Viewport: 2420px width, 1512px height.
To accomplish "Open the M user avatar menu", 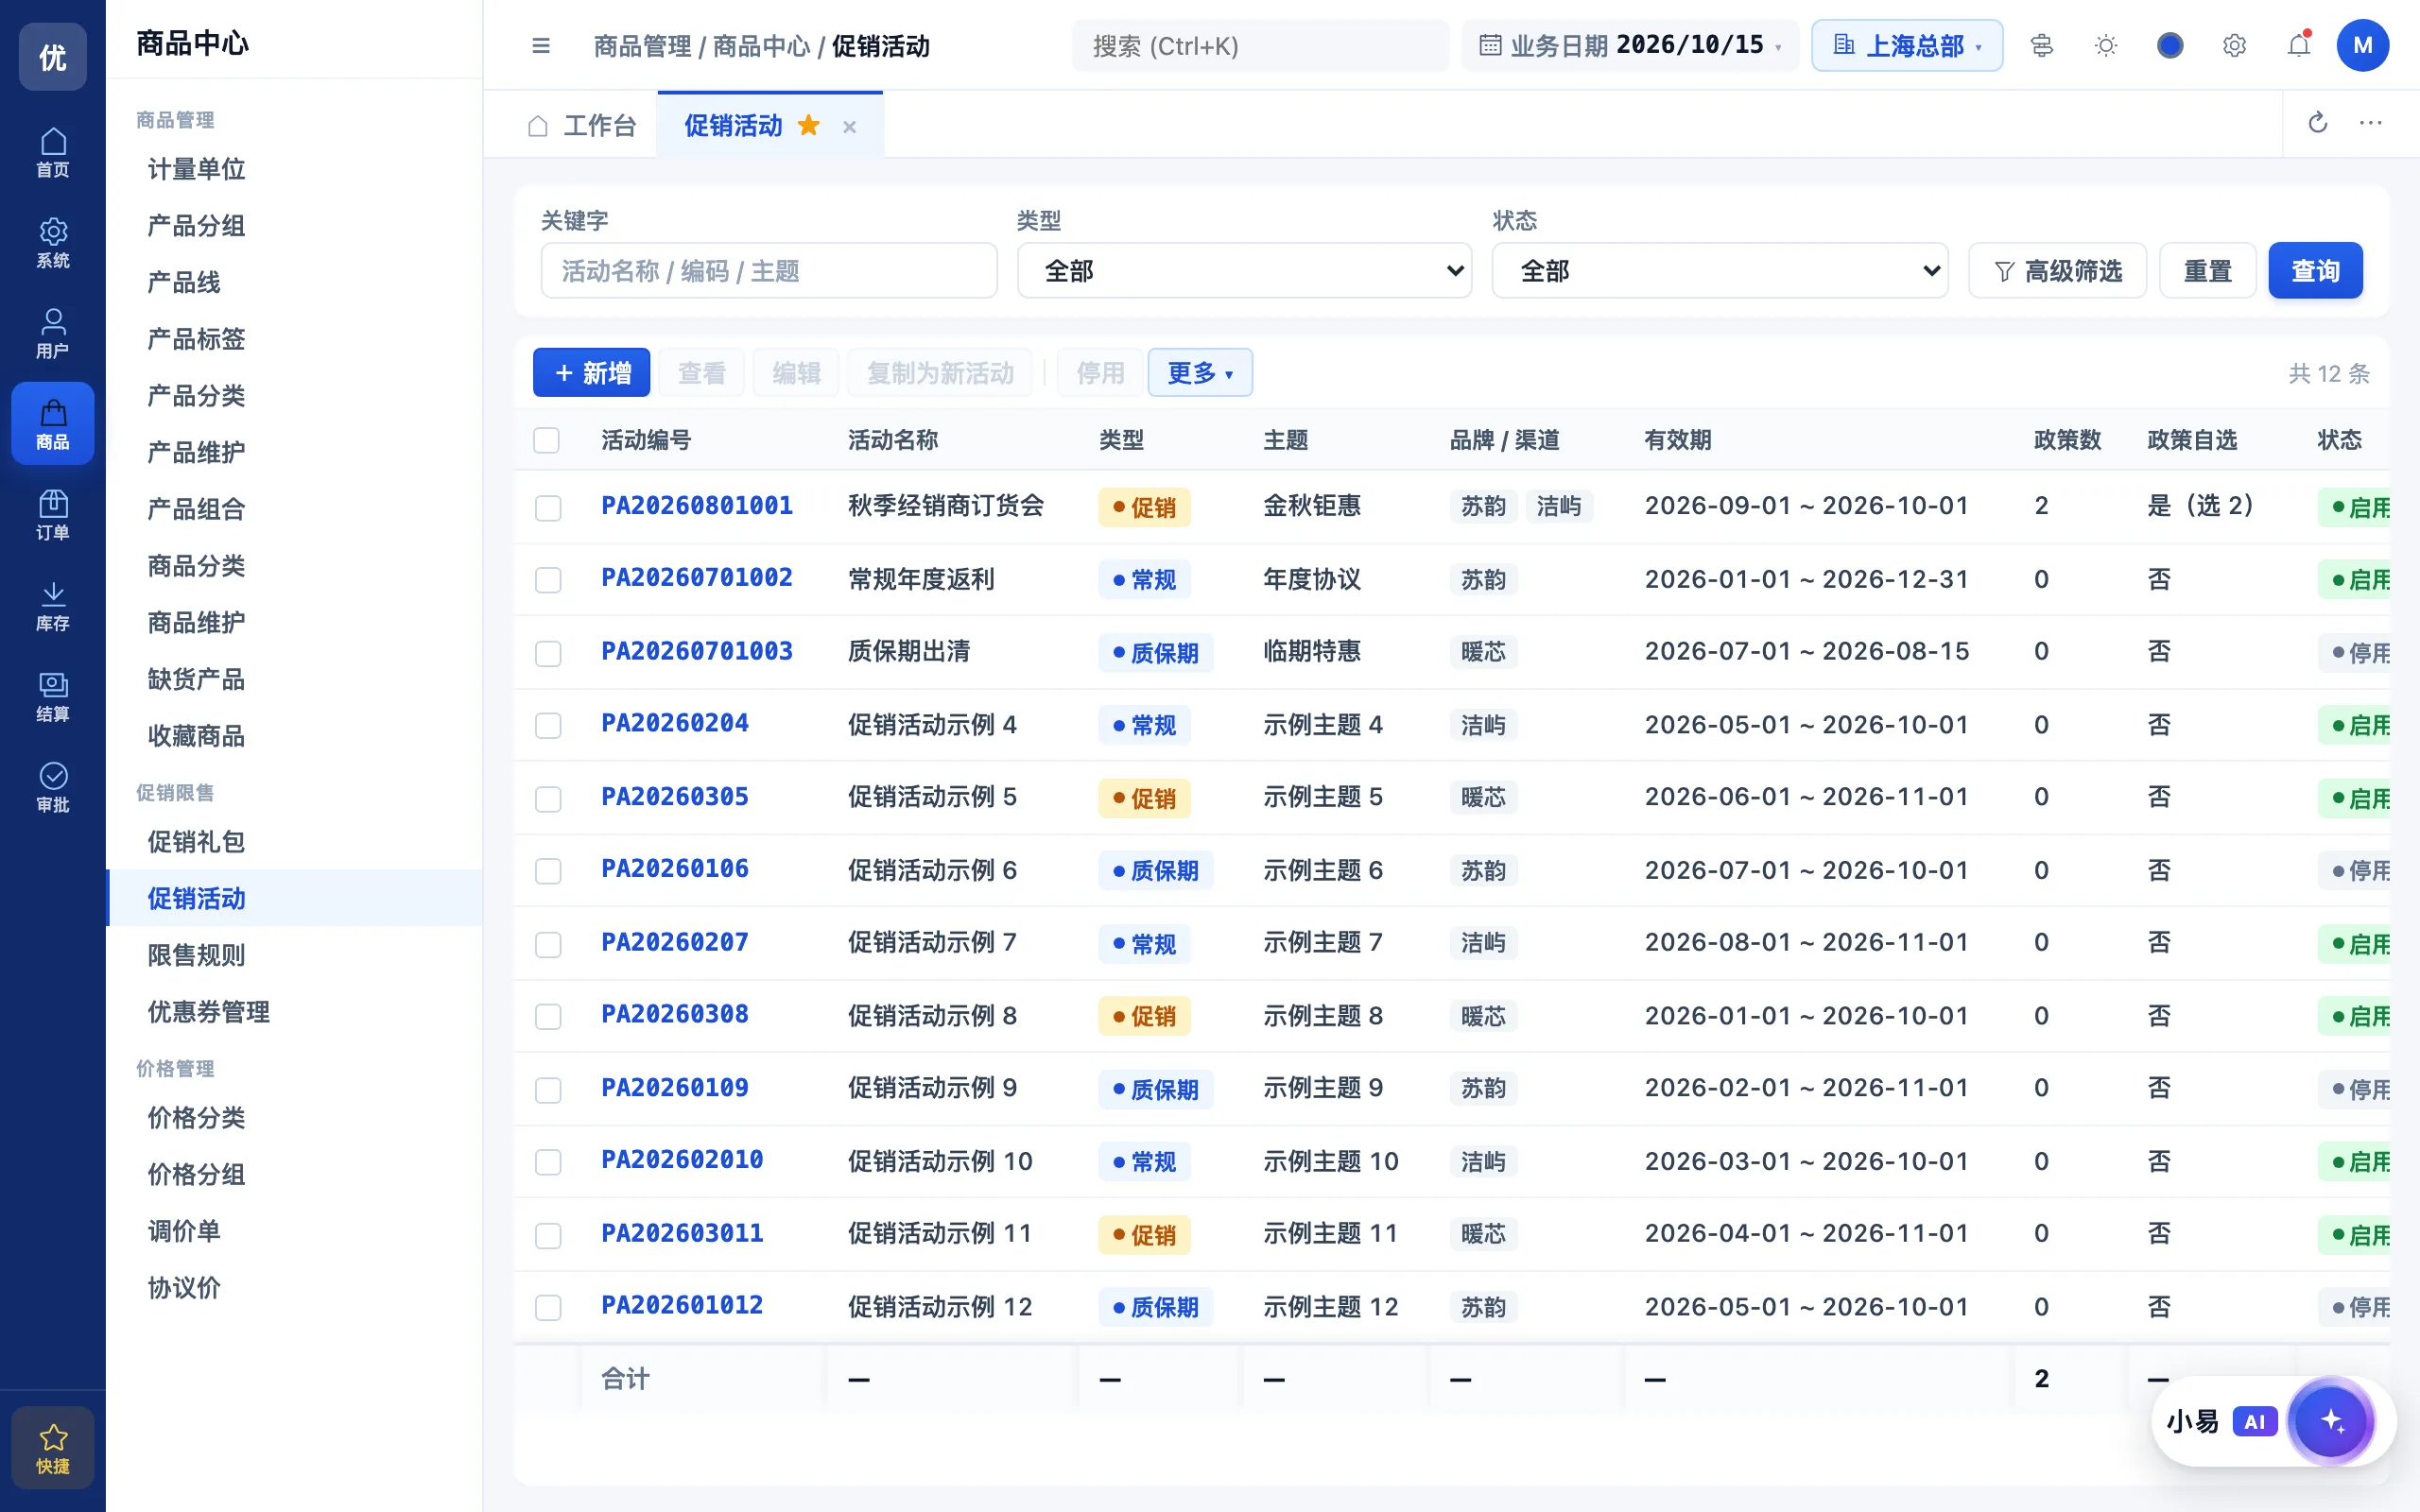I will pos(2363,46).
